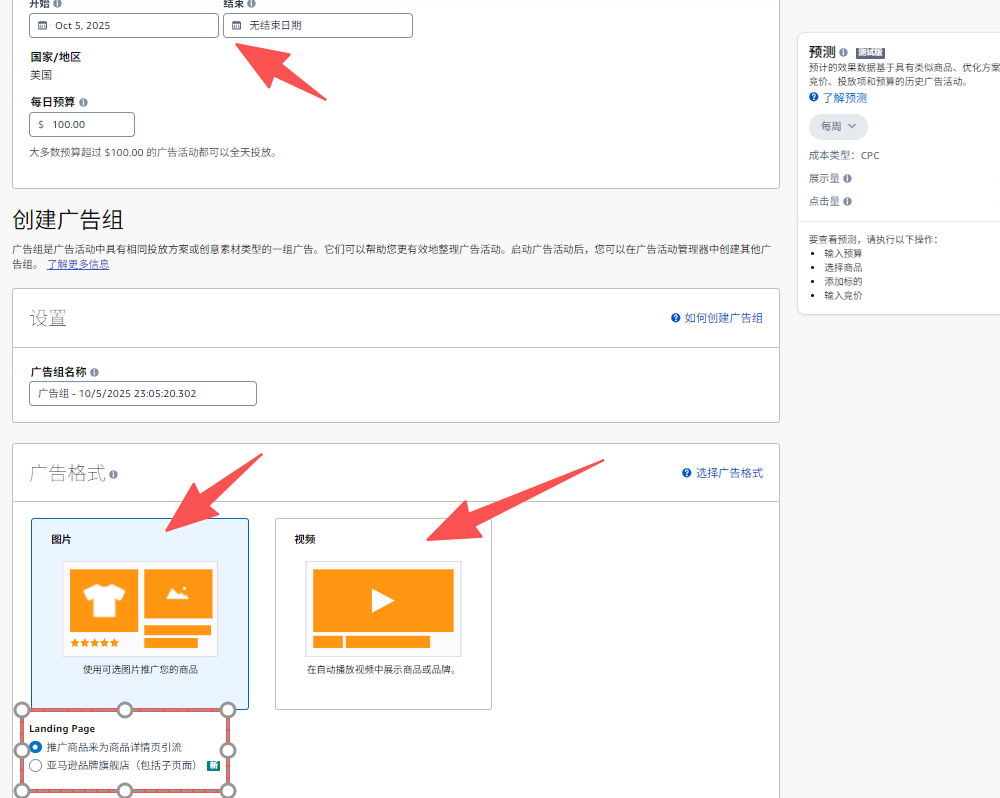1000x798 pixels.
Task: Click the info icon next to 点击量
Action: 847,201
